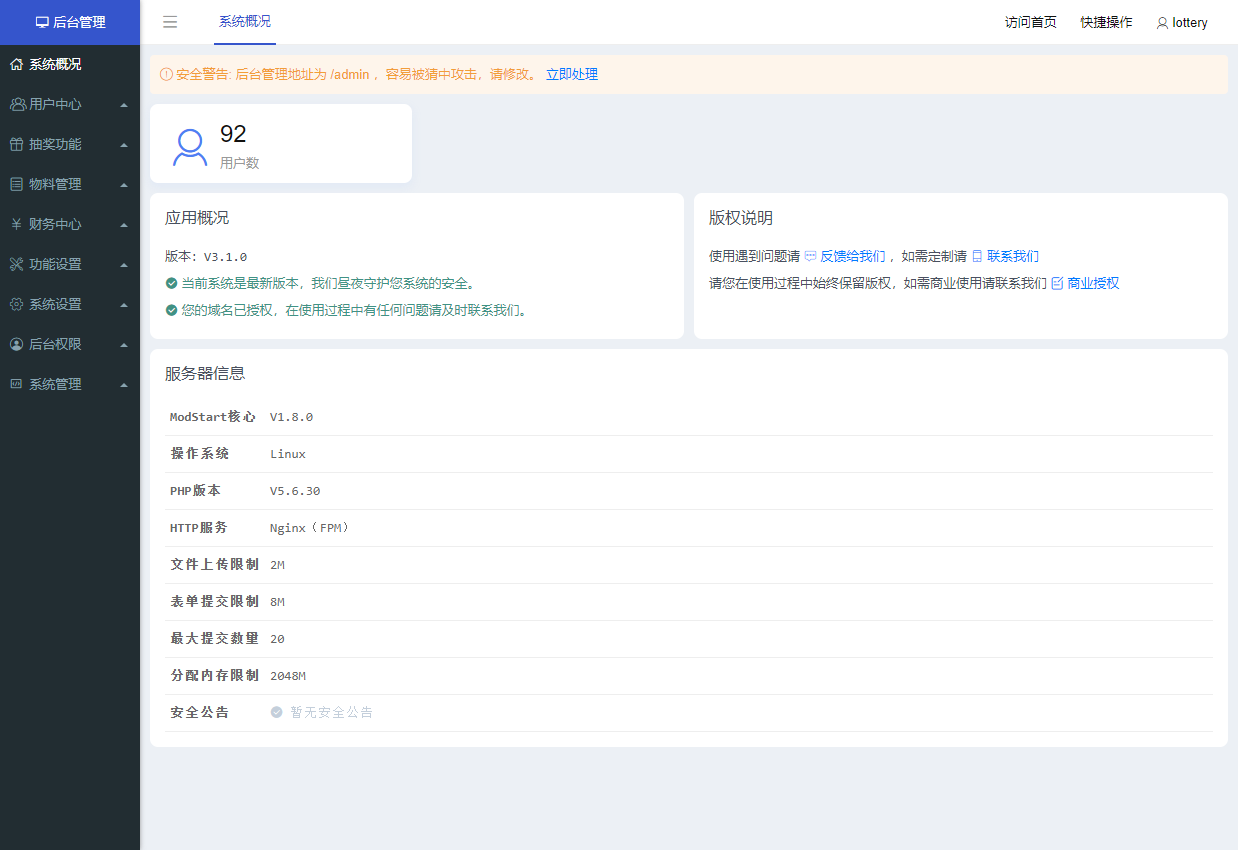Viewport: 1238px width, 850px height.
Task: Click the 版权说明 heading
Action: click(741, 218)
